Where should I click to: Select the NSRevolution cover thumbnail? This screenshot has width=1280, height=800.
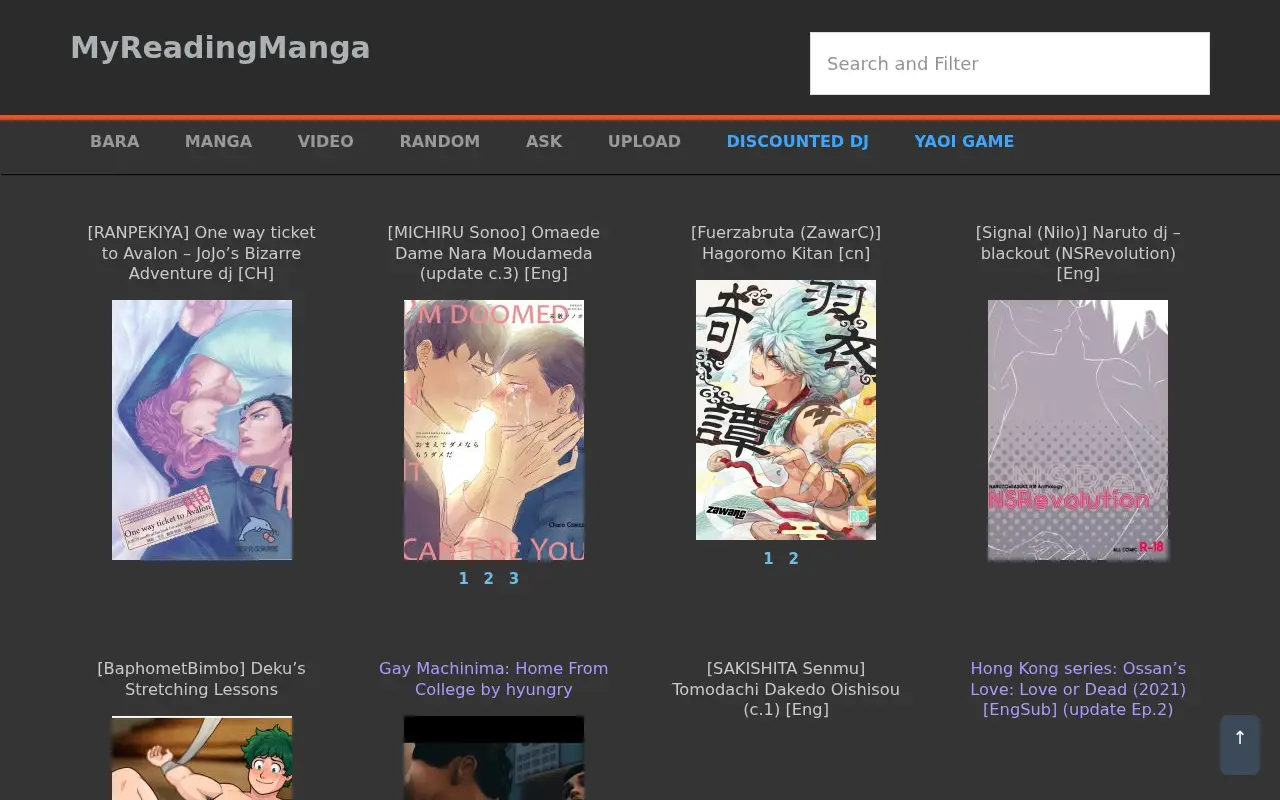pyautogui.click(x=1078, y=430)
